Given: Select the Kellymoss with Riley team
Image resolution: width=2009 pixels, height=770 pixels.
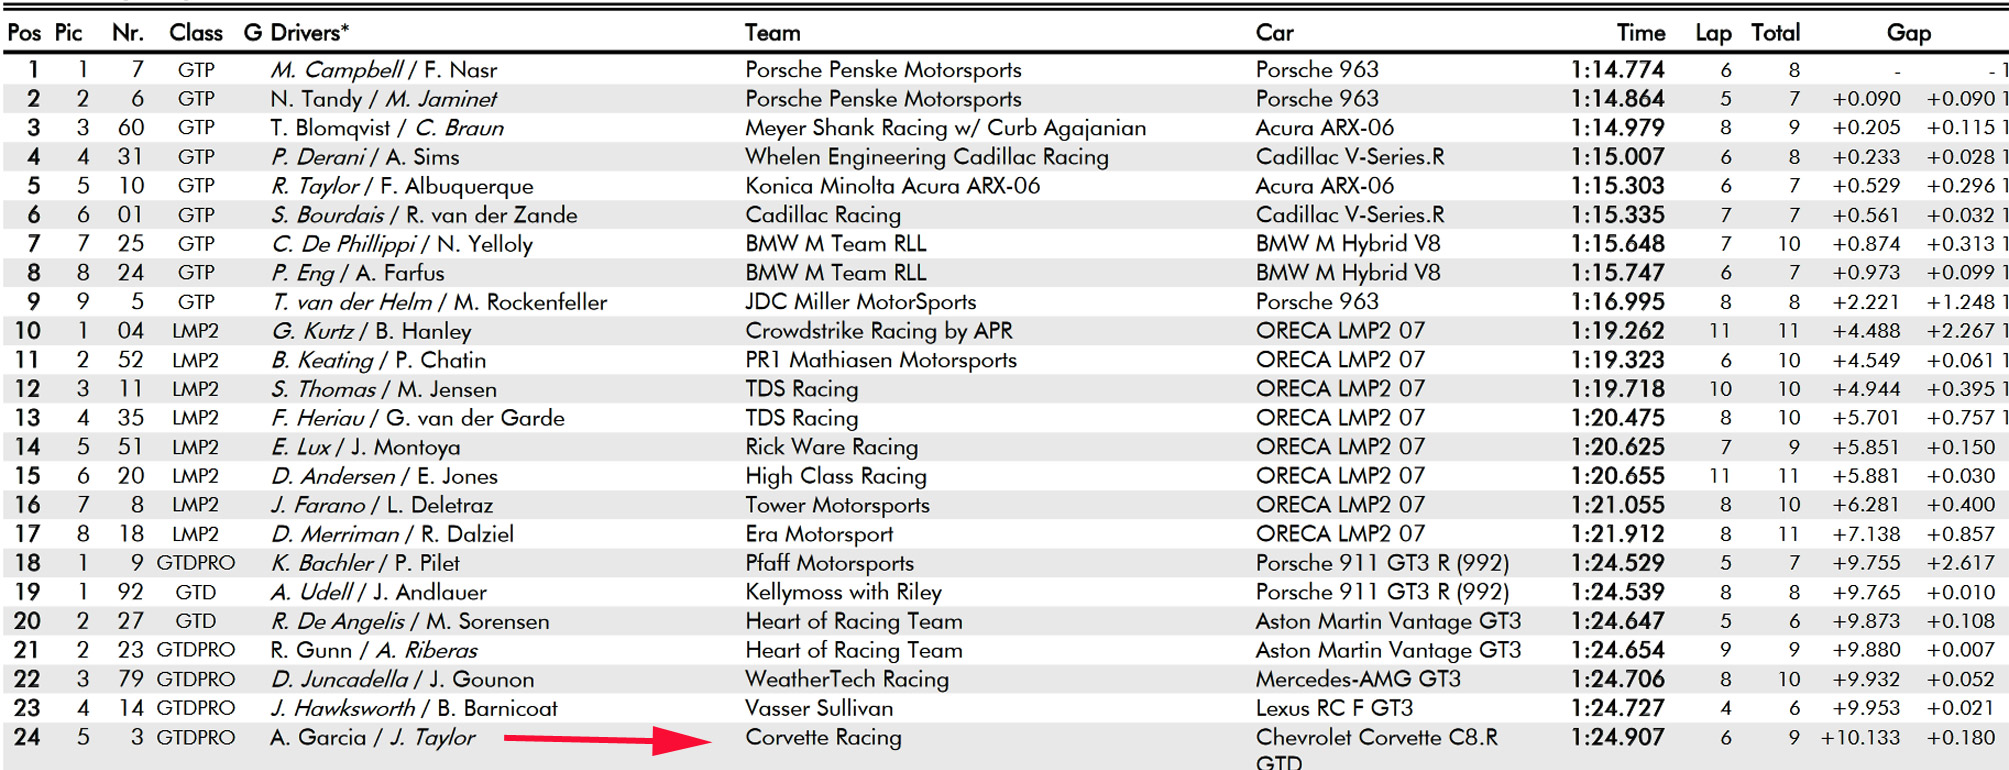Looking at the screenshot, I should click(843, 592).
